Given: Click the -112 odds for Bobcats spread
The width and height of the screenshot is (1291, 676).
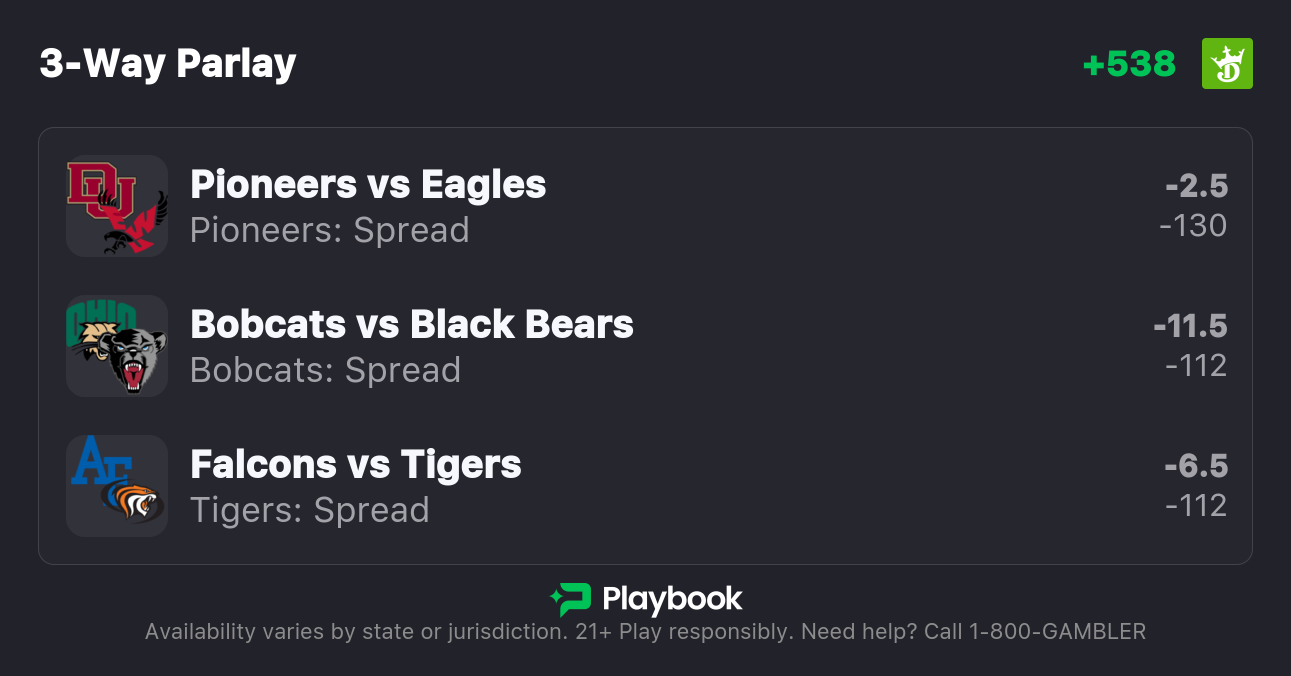Looking at the screenshot, I should click(1196, 366).
